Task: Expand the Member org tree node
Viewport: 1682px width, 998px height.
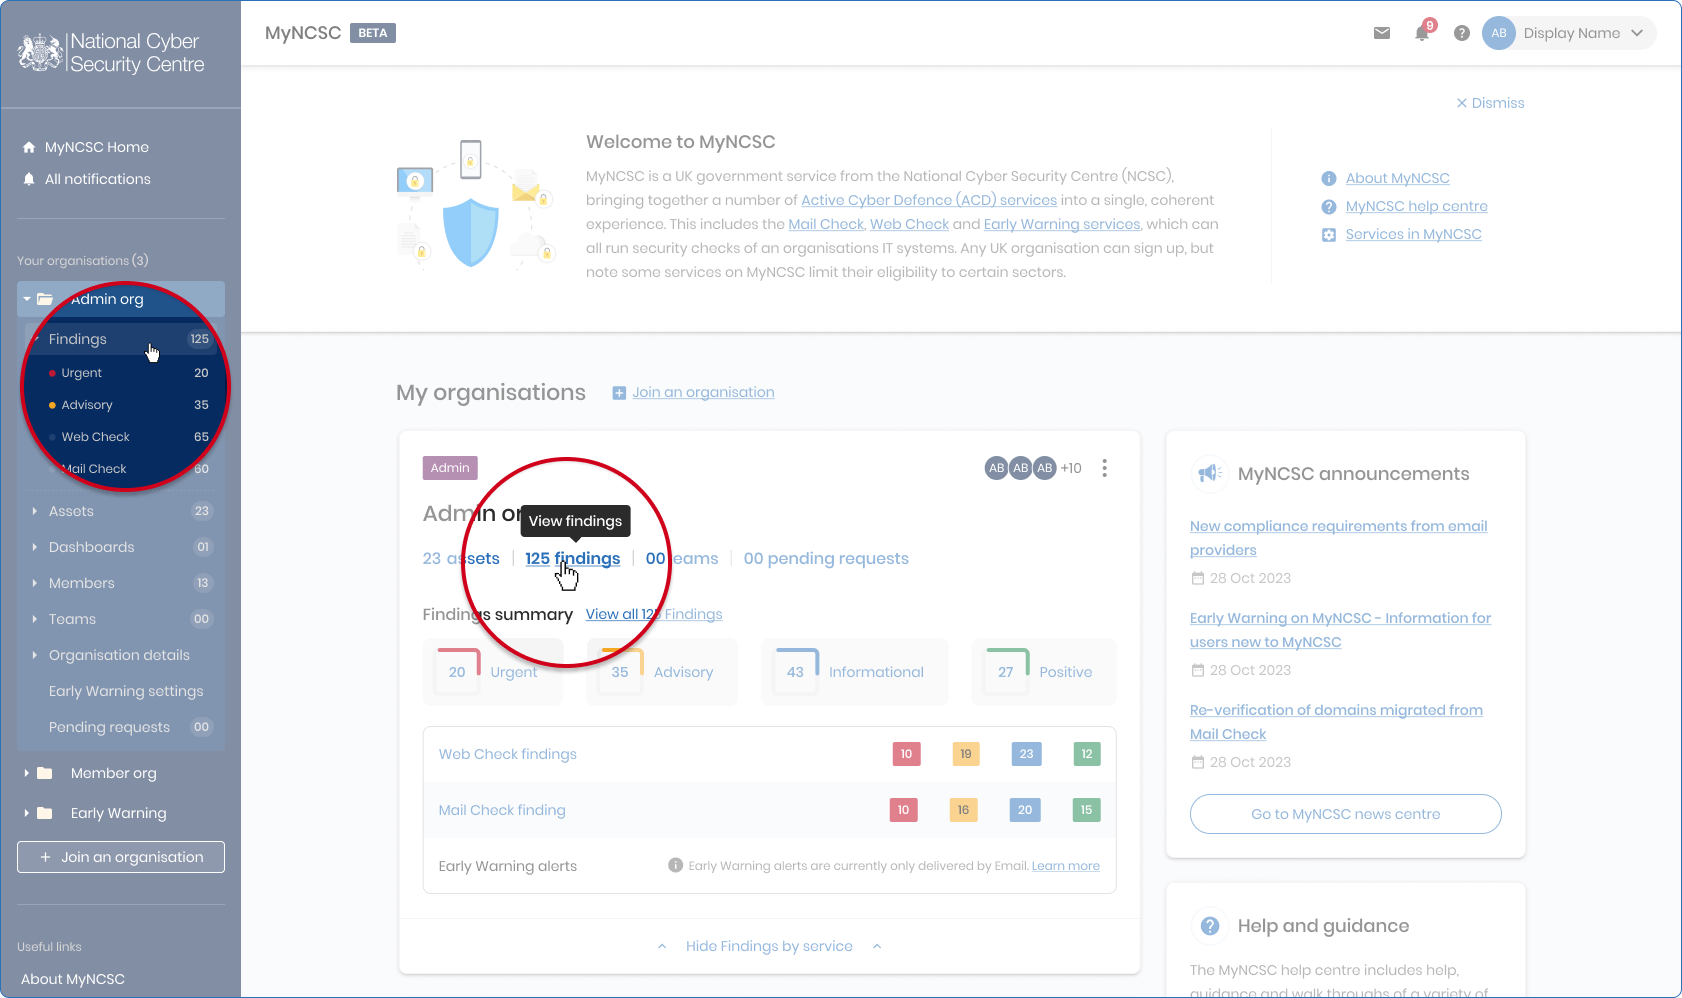Action: (26, 773)
